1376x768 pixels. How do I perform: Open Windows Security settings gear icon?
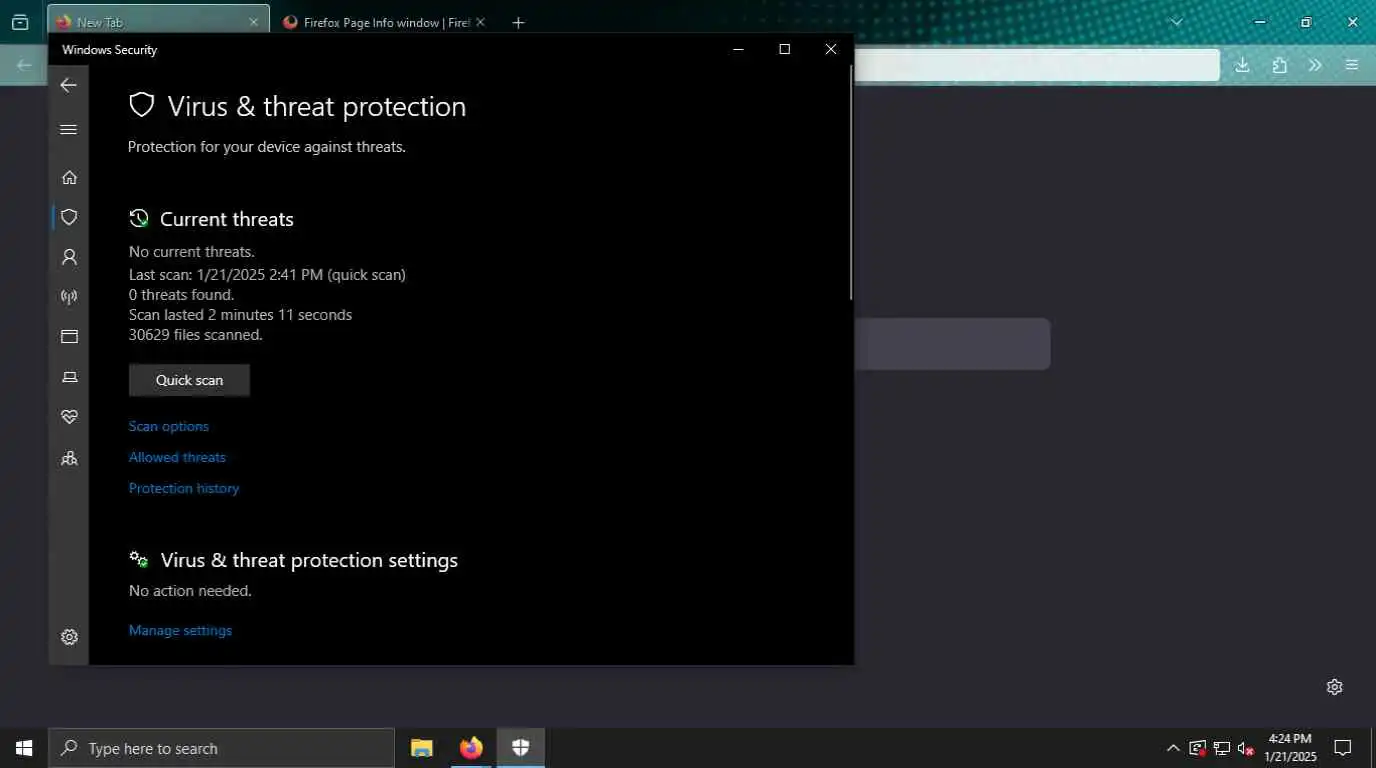pos(69,637)
